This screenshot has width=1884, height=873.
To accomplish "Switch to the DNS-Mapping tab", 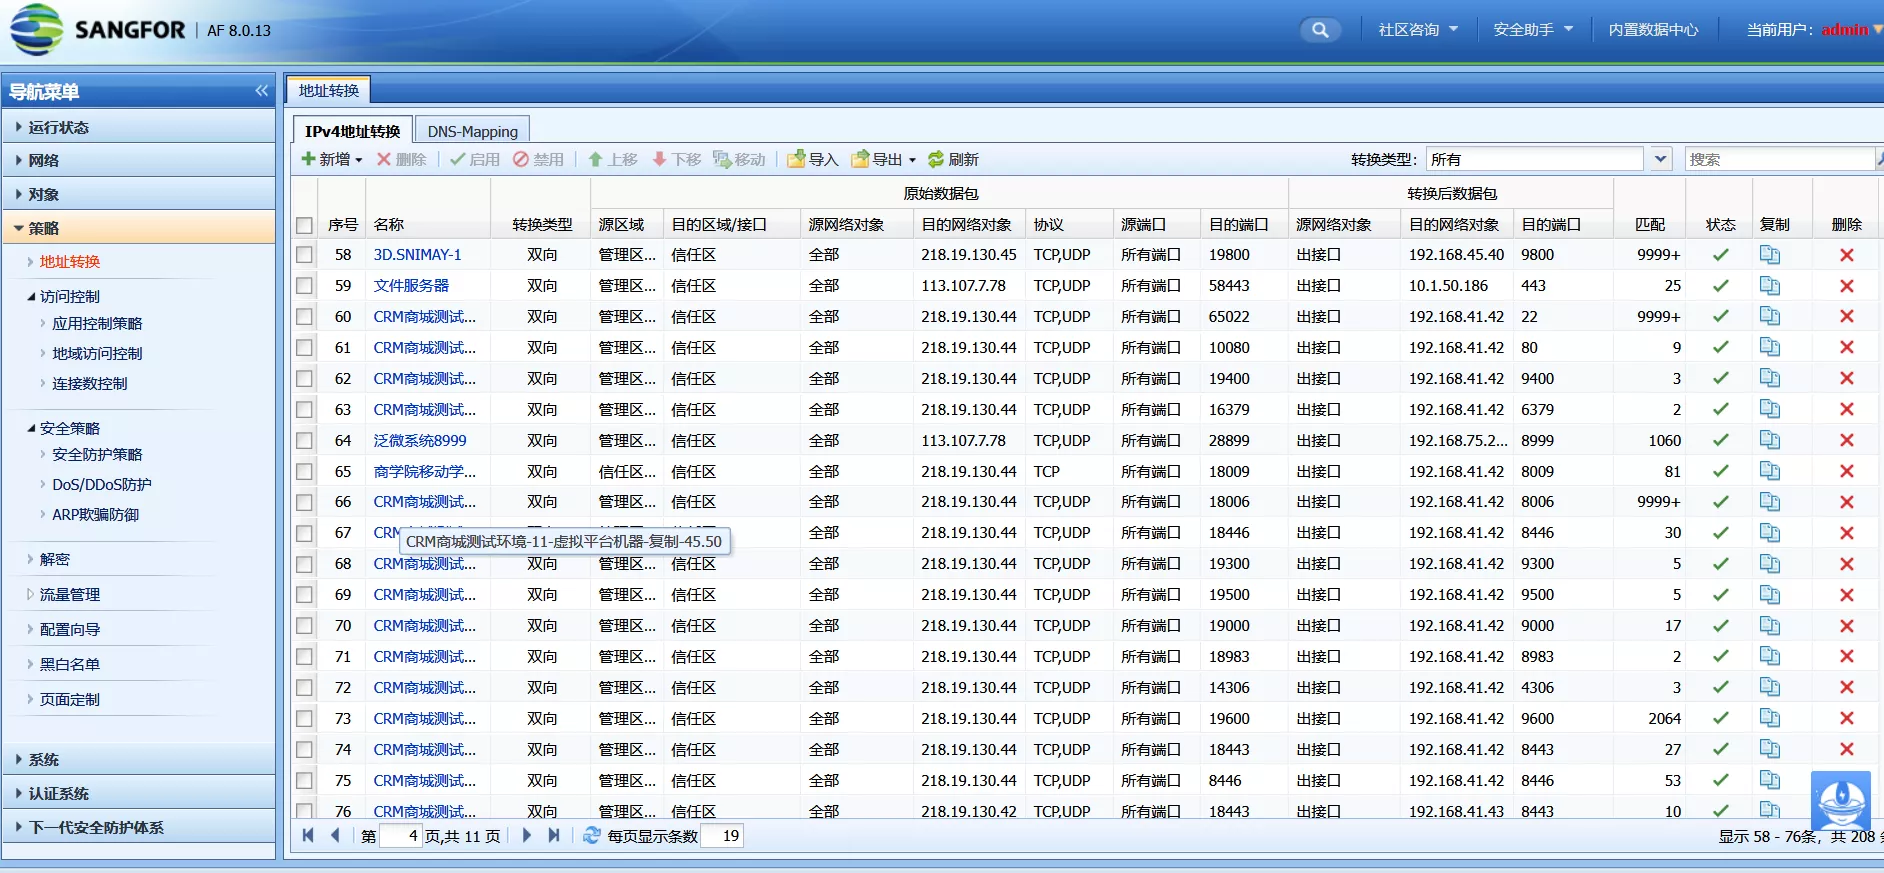I will point(472,131).
